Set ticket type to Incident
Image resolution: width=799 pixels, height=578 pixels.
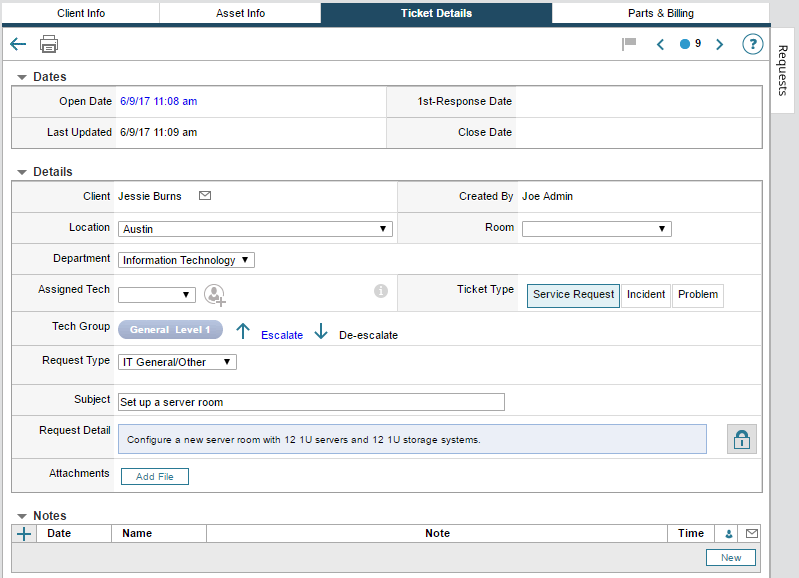coord(646,295)
